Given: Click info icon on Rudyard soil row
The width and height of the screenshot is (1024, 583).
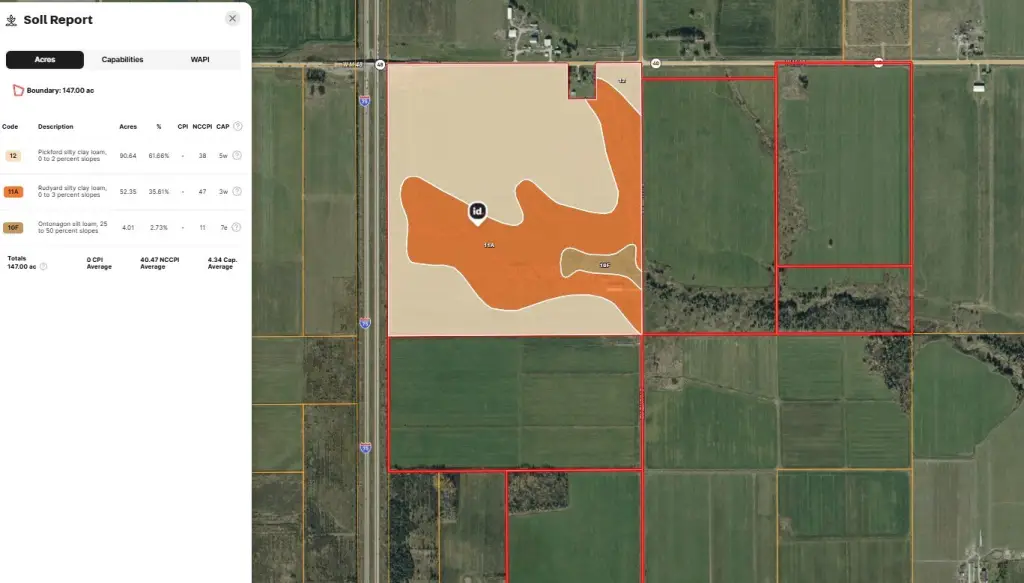Looking at the screenshot, I should tap(237, 191).
